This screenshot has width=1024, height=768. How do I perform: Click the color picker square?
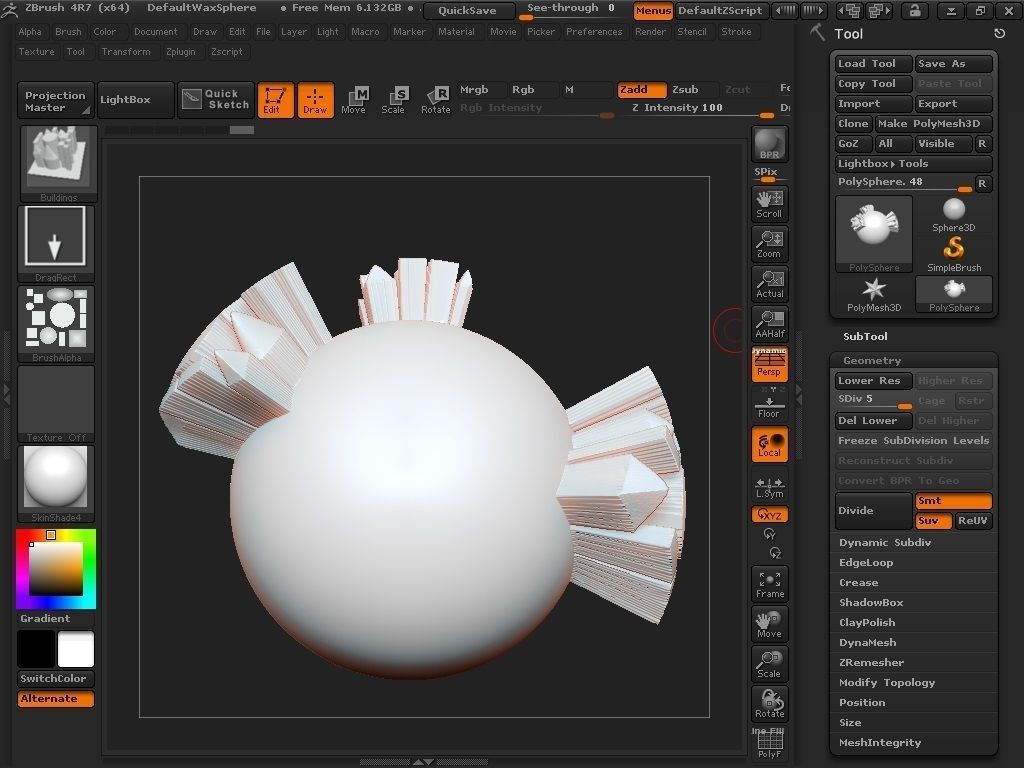point(56,569)
